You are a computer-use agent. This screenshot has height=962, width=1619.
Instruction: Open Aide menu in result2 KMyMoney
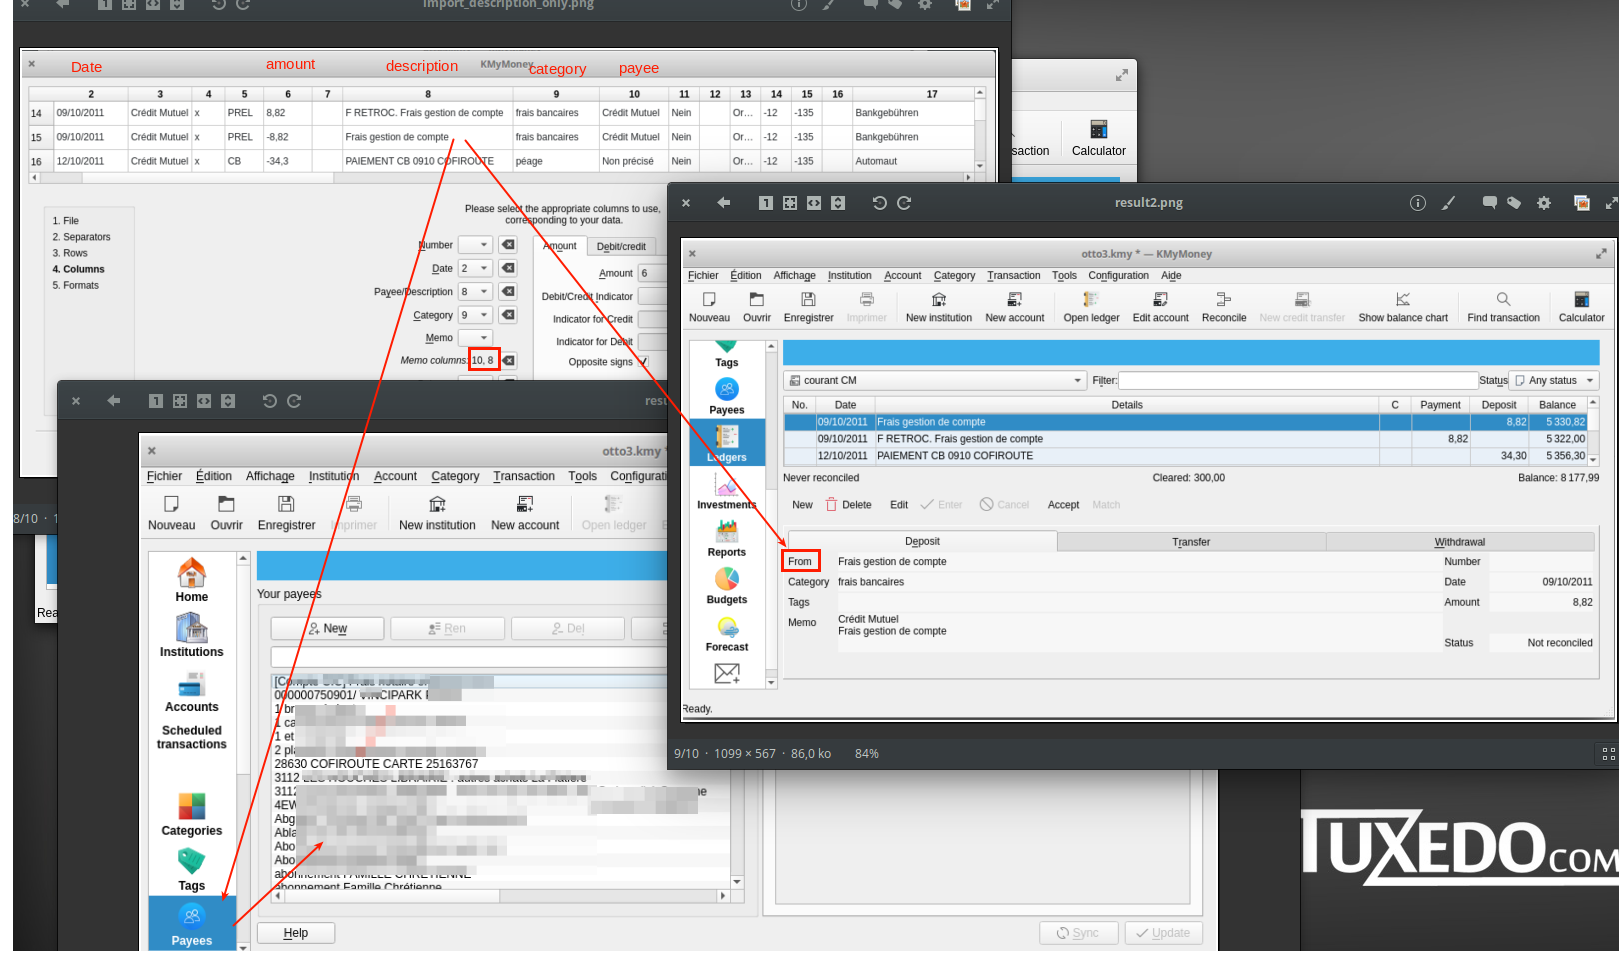click(1171, 276)
